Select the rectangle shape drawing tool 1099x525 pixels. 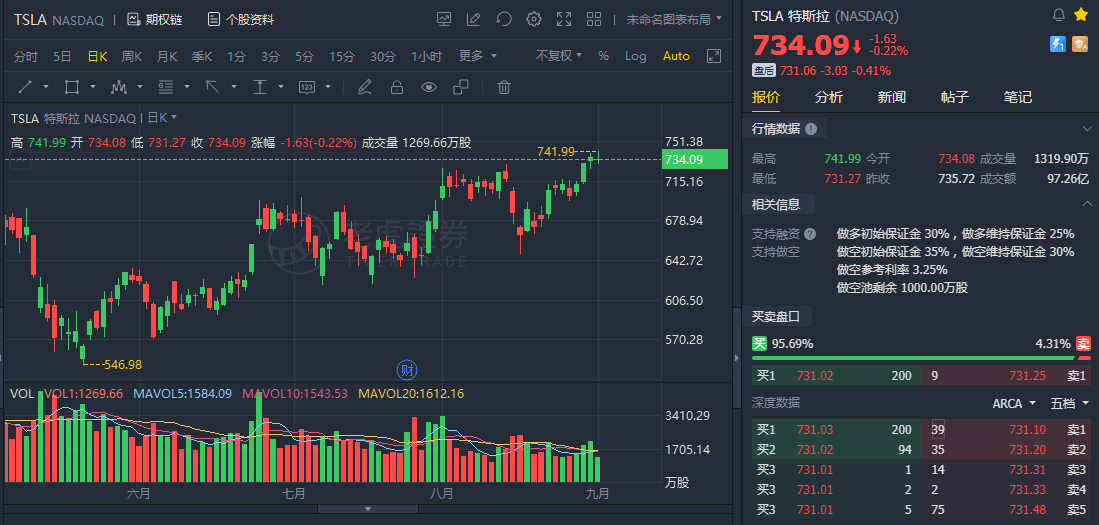pyautogui.click(x=71, y=87)
